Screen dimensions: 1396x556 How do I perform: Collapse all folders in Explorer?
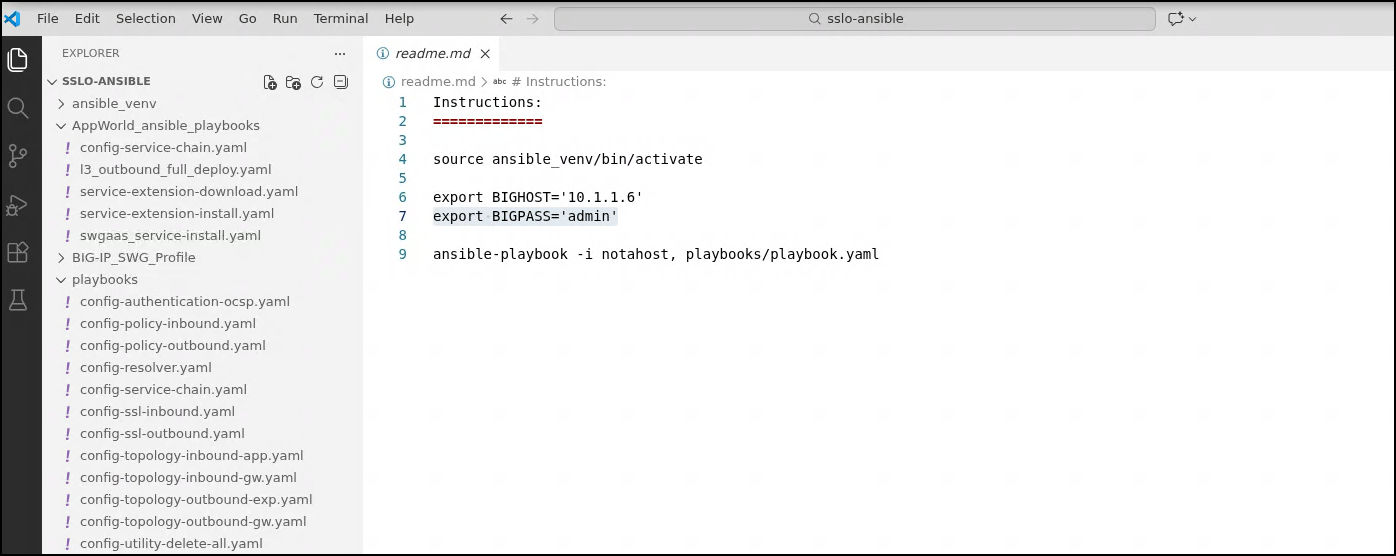pyautogui.click(x=340, y=82)
